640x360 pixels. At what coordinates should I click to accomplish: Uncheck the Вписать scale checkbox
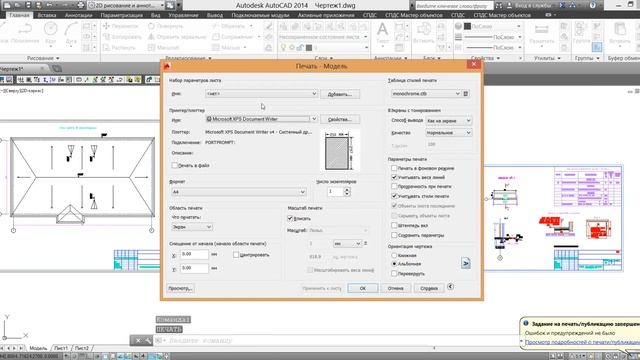290,218
